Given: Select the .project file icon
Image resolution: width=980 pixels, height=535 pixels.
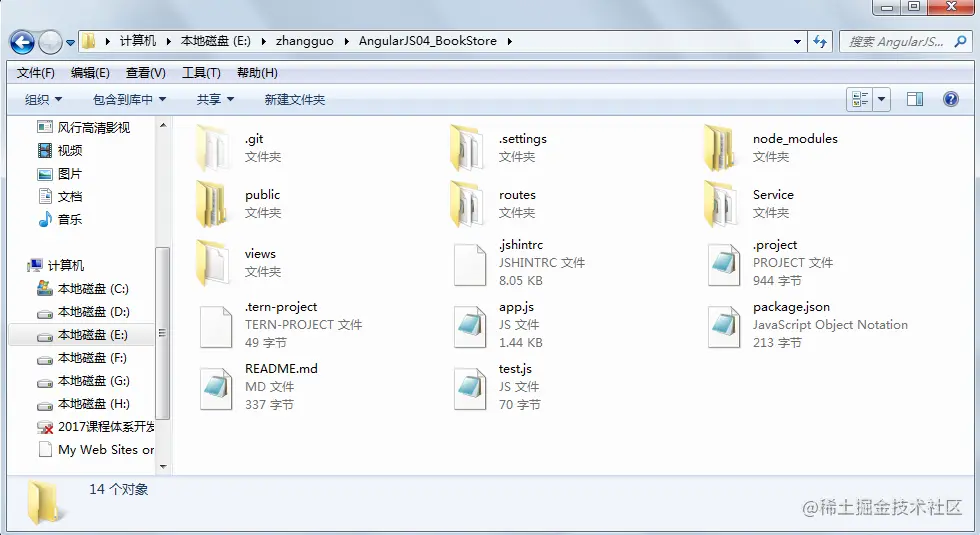Looking at the screenshot, I should (724, 264).
